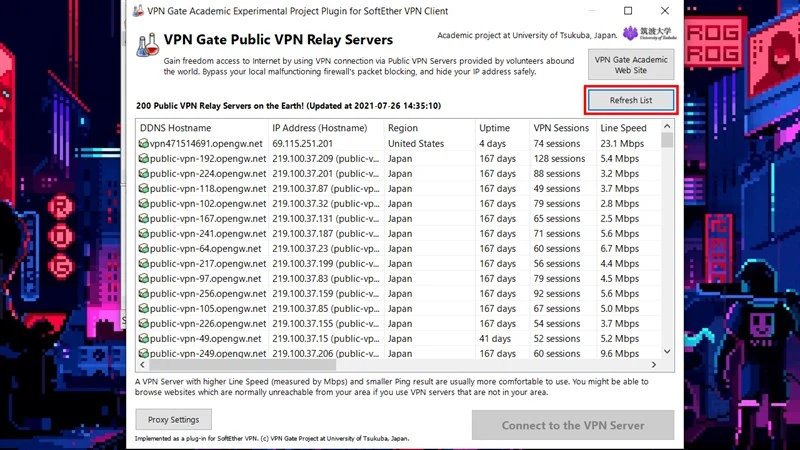
Task: Click server icon for public-vpn-217.opengw.net
Action: tap(143, 263)
